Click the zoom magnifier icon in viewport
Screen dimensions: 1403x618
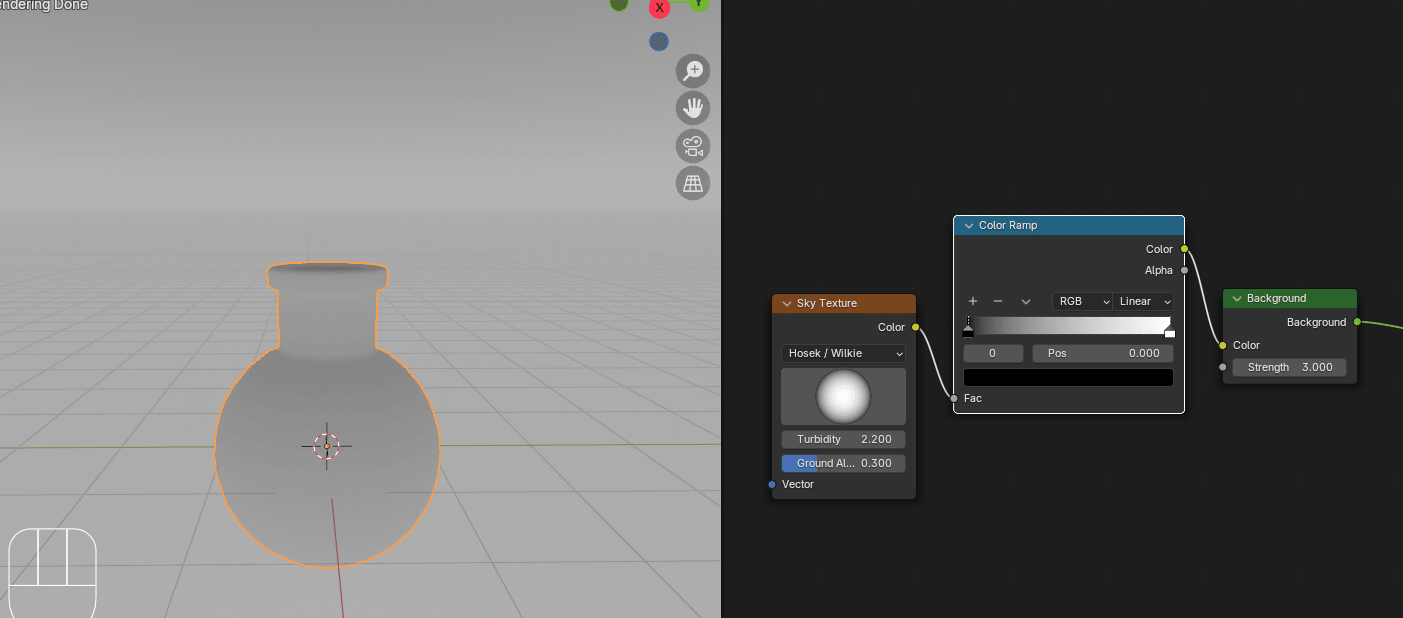692,71
